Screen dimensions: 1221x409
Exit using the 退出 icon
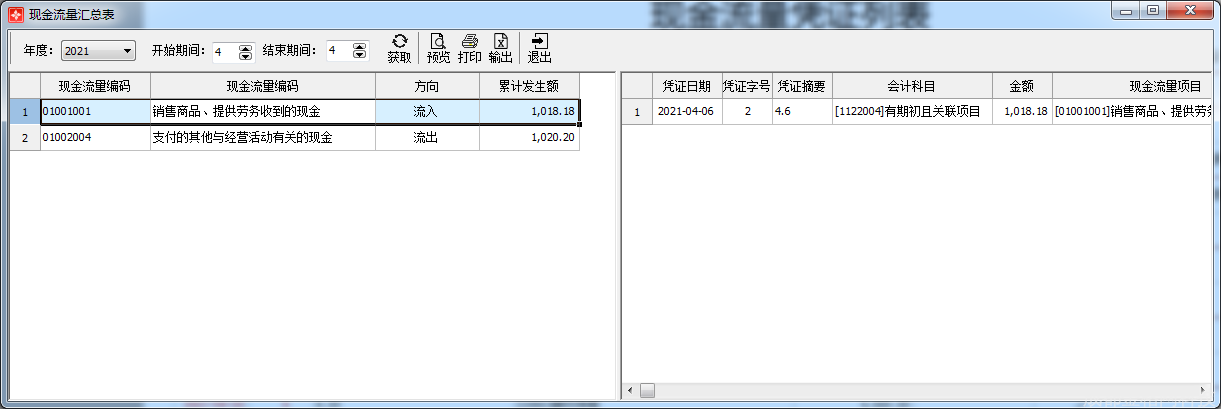pos(539,42)
